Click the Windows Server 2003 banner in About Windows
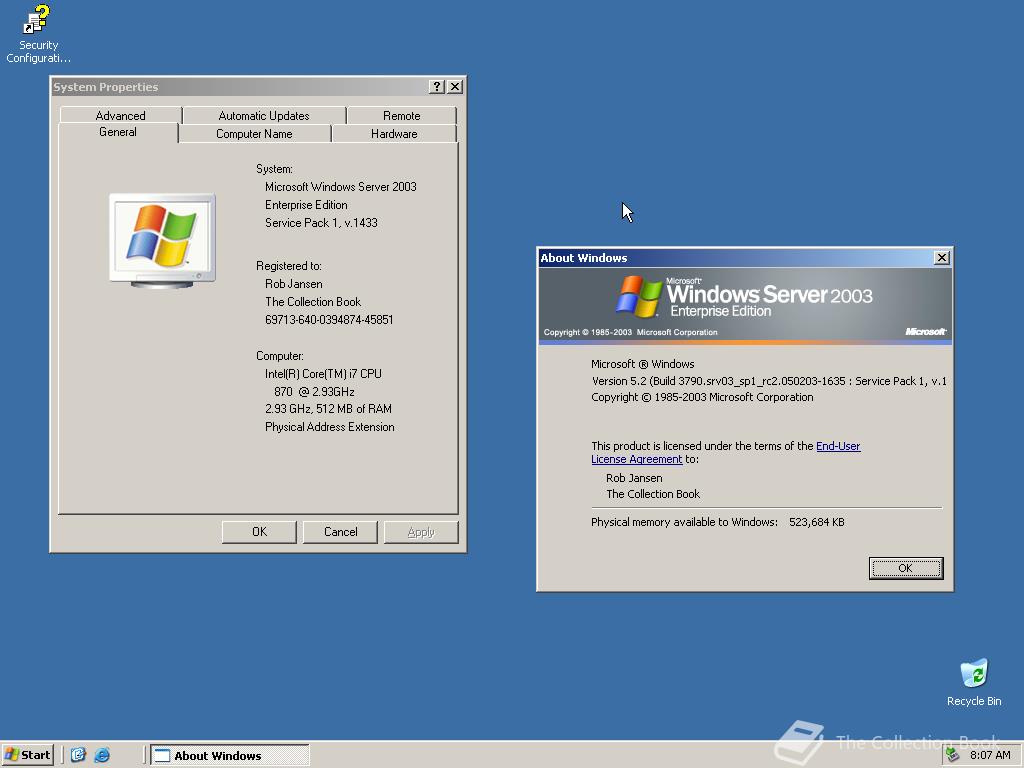Viewport: 1024px width, 768px height. pyautogui.click(x=744, y=304)
